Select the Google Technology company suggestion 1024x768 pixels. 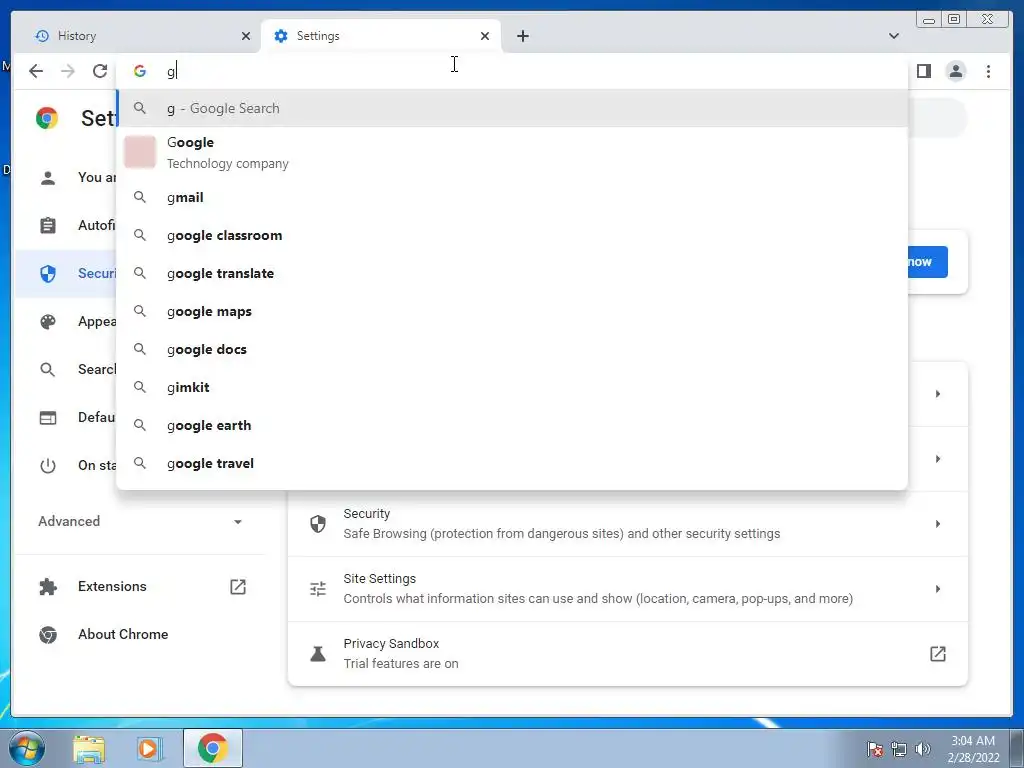[x=512, y=152]
